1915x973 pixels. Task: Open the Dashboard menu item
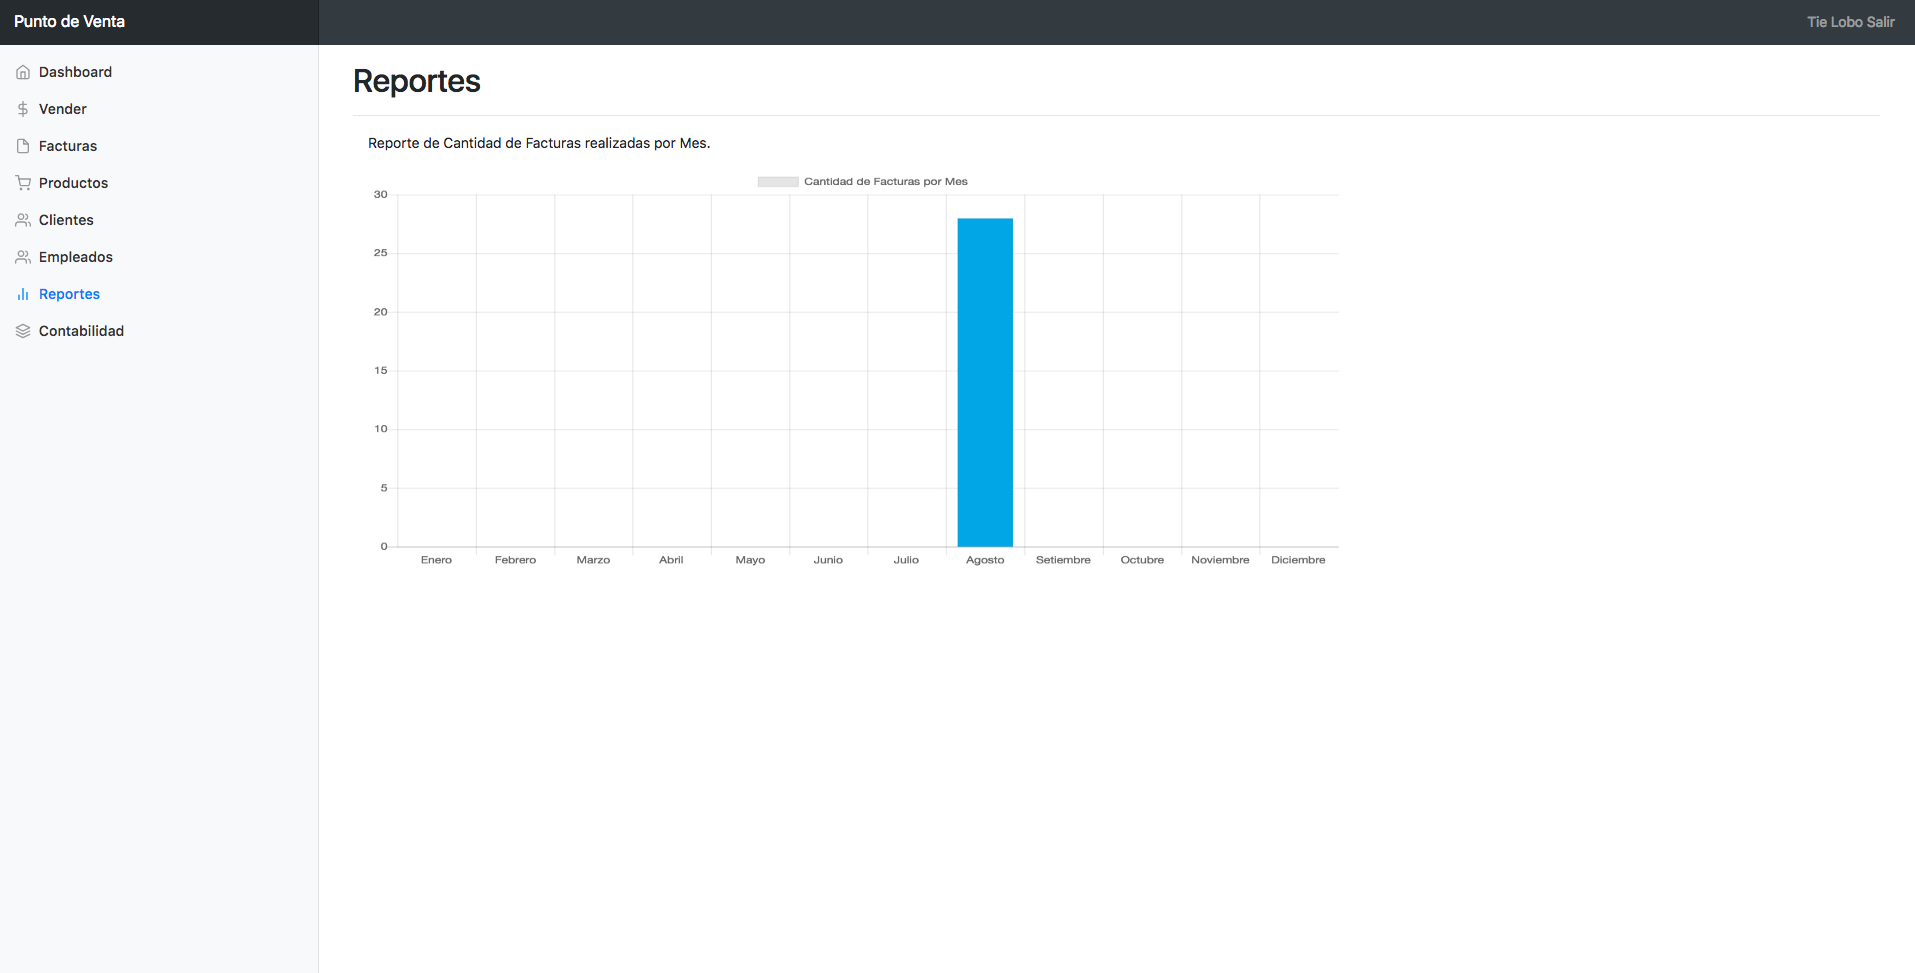pos(75,72)
